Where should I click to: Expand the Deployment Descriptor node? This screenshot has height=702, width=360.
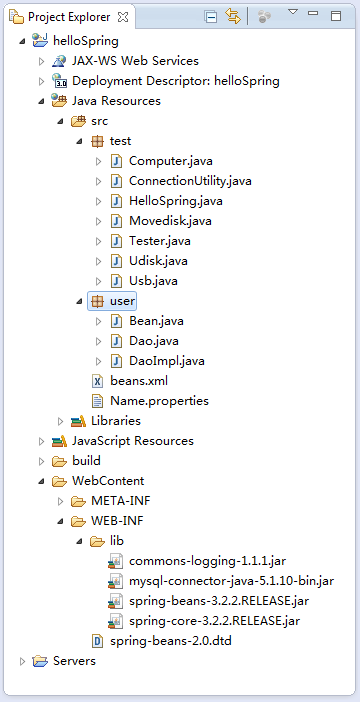(41, 81)
